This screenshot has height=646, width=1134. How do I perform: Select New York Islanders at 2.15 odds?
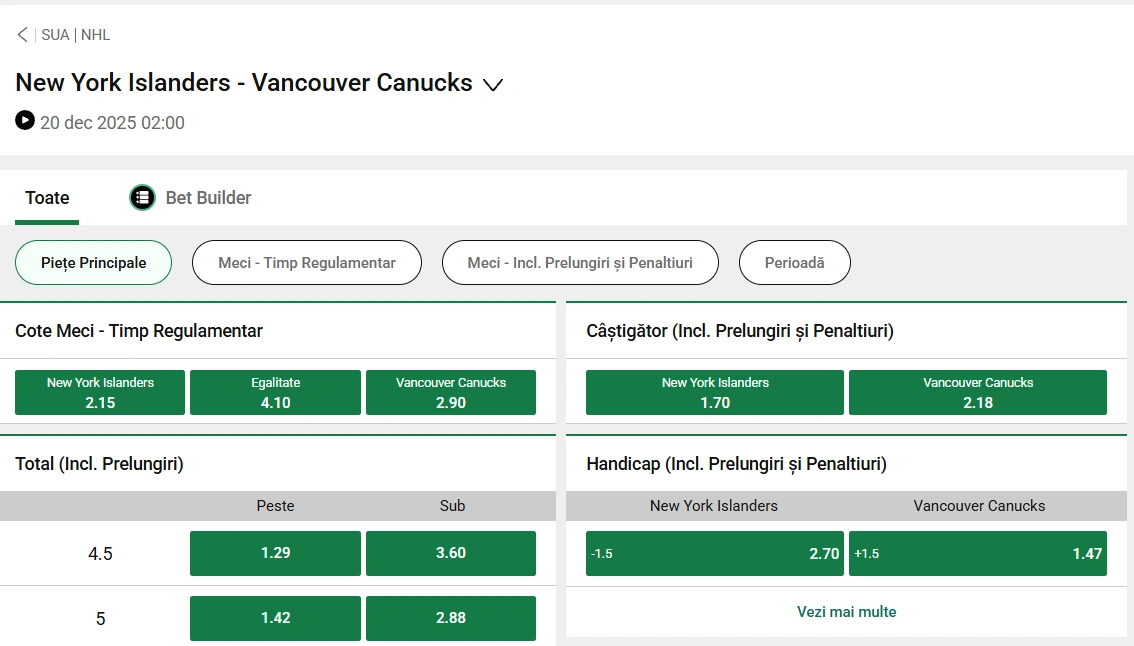click(99, 392)
